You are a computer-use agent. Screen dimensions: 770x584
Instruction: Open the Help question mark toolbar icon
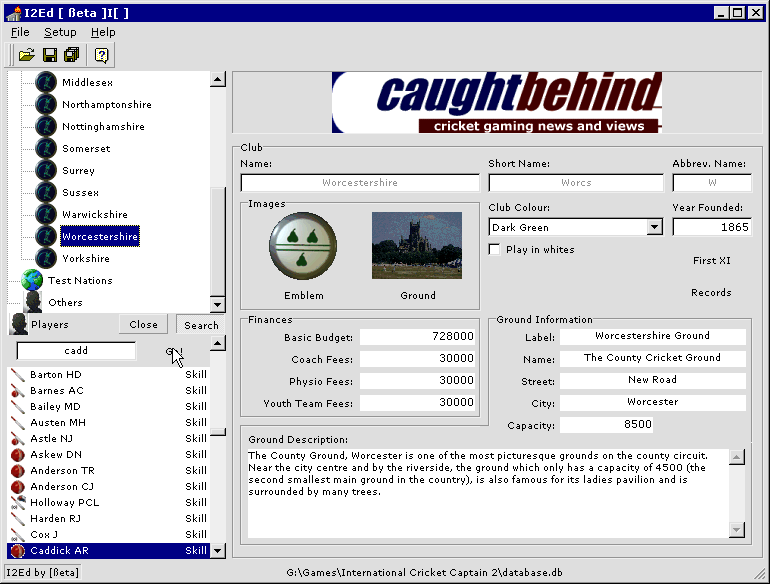coord(102,54)
